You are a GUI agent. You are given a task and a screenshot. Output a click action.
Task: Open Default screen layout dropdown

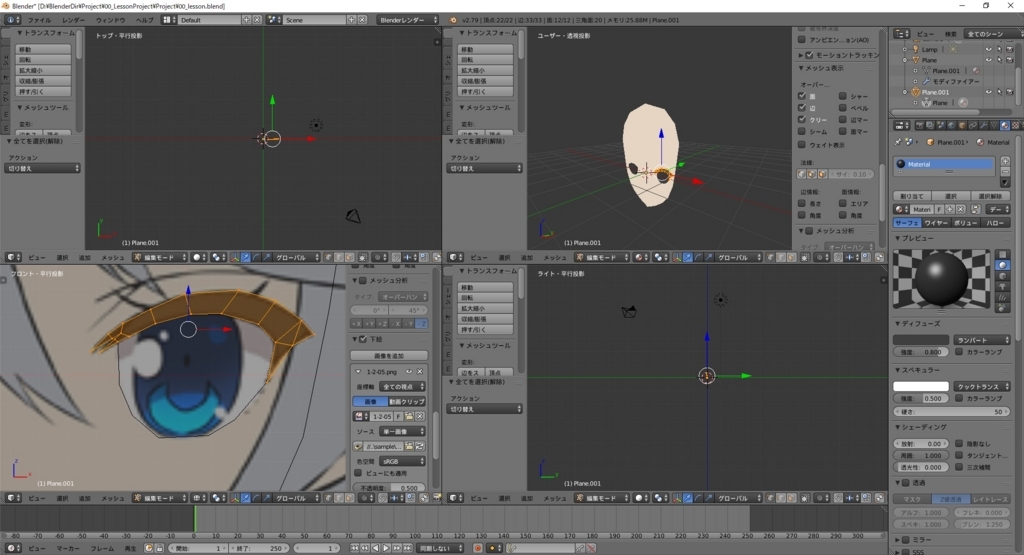pos(168,20)
